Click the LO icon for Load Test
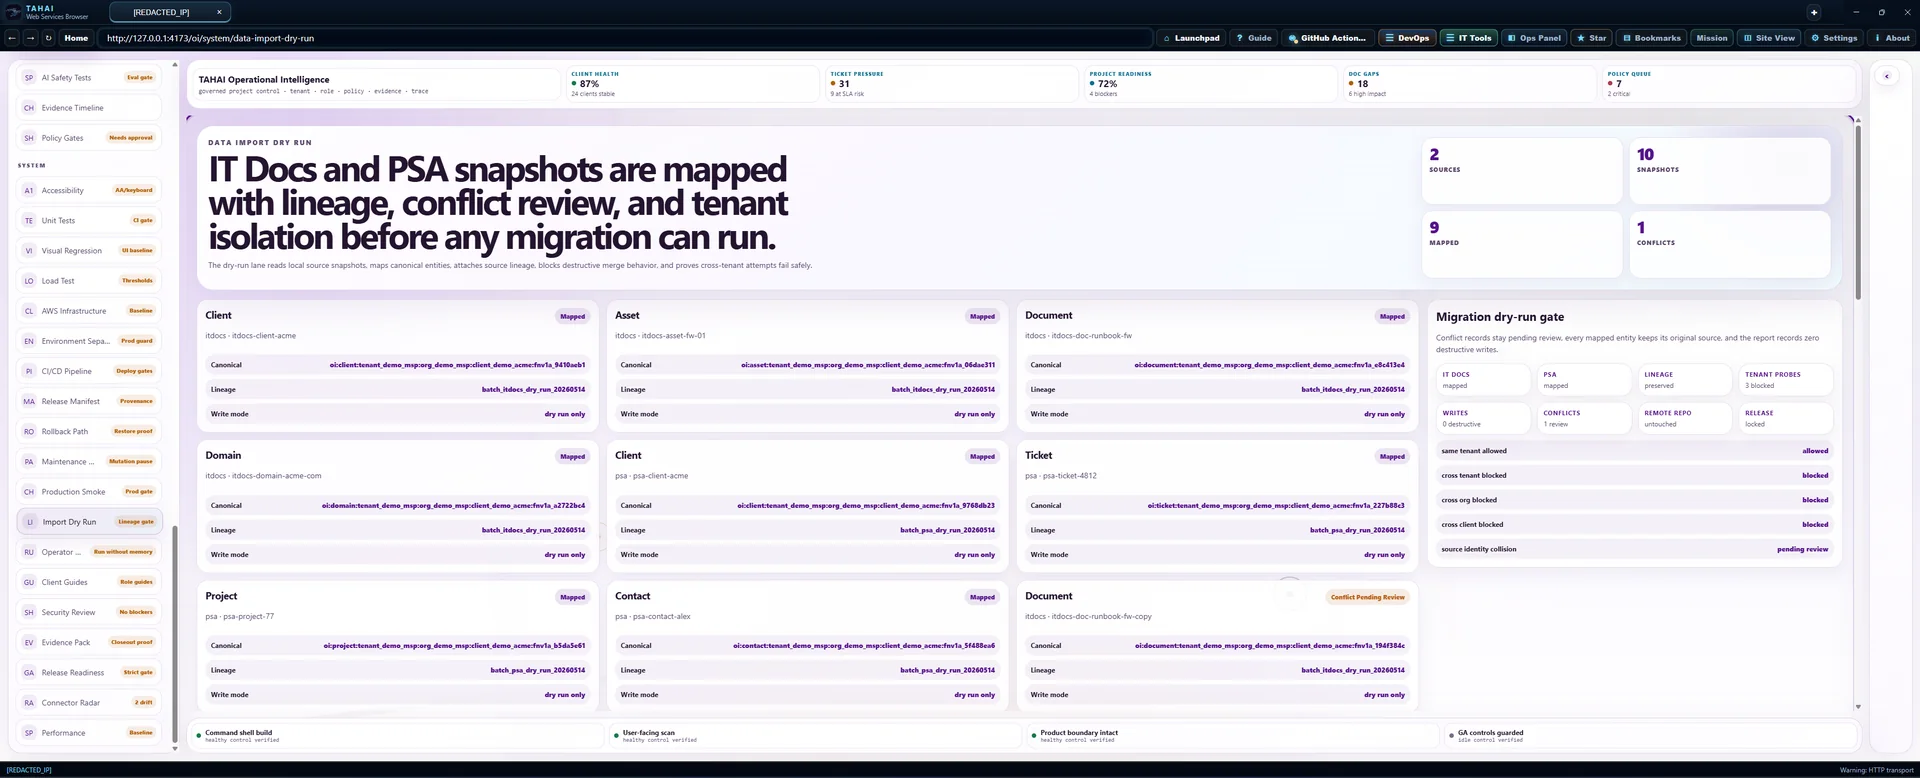The width and height of the screenshot is (1920, 778). click(x=29, y=281)
